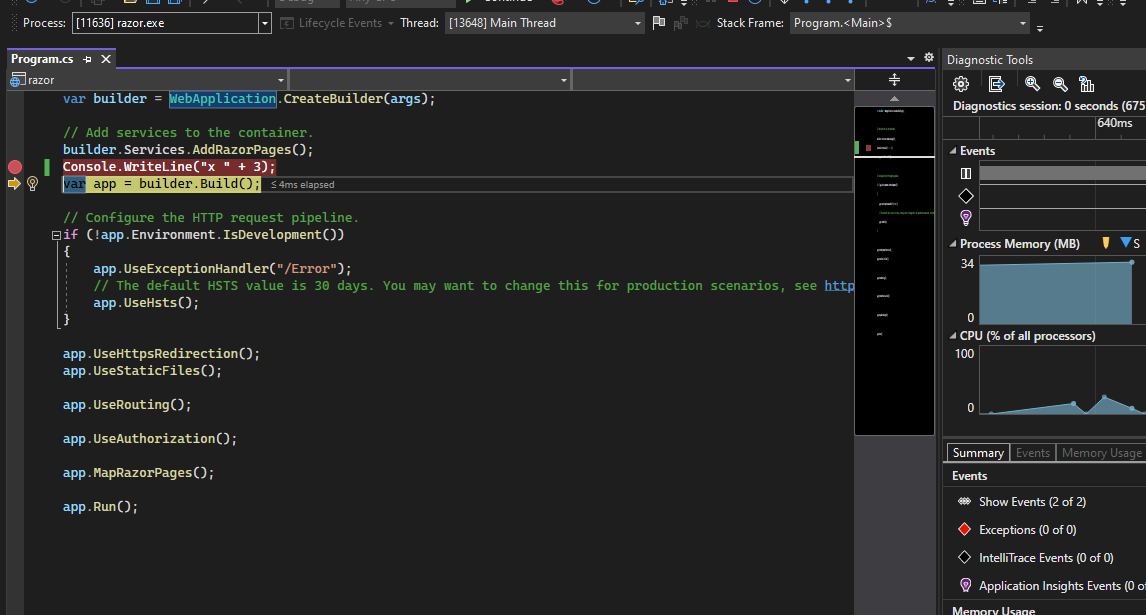
Task: Open editor settings gear beside tab well
Action: click(x=928, y=57)
